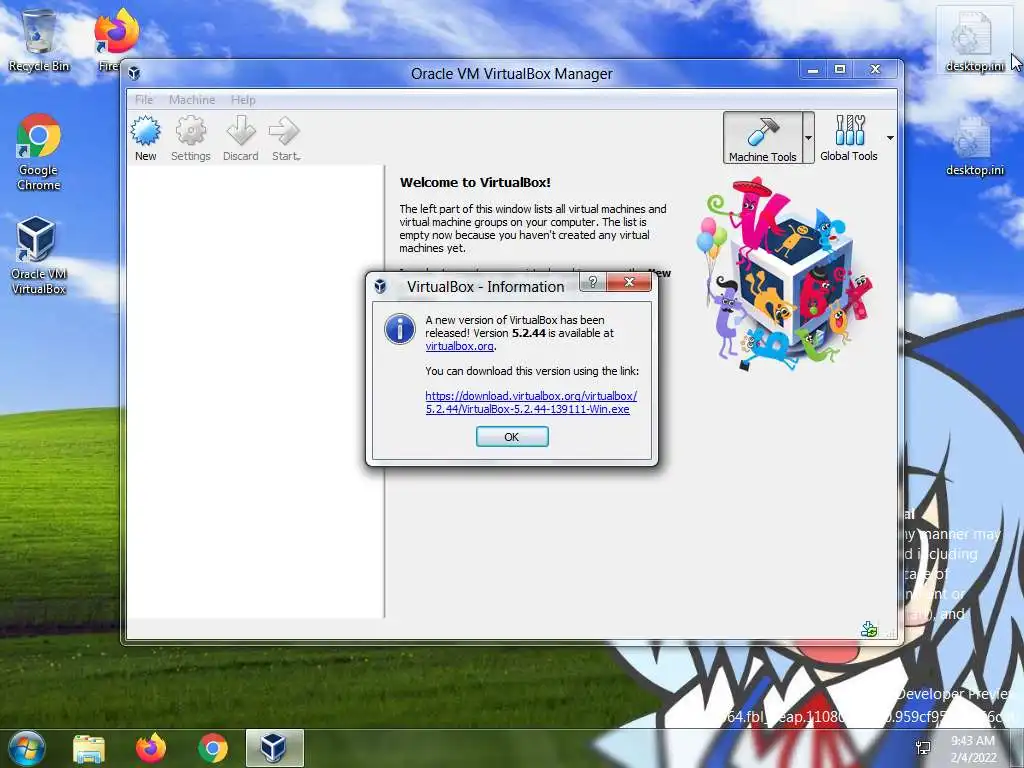Click OK in the Information dialog
Screen dimensions: 1024x768
coord(512,437)
